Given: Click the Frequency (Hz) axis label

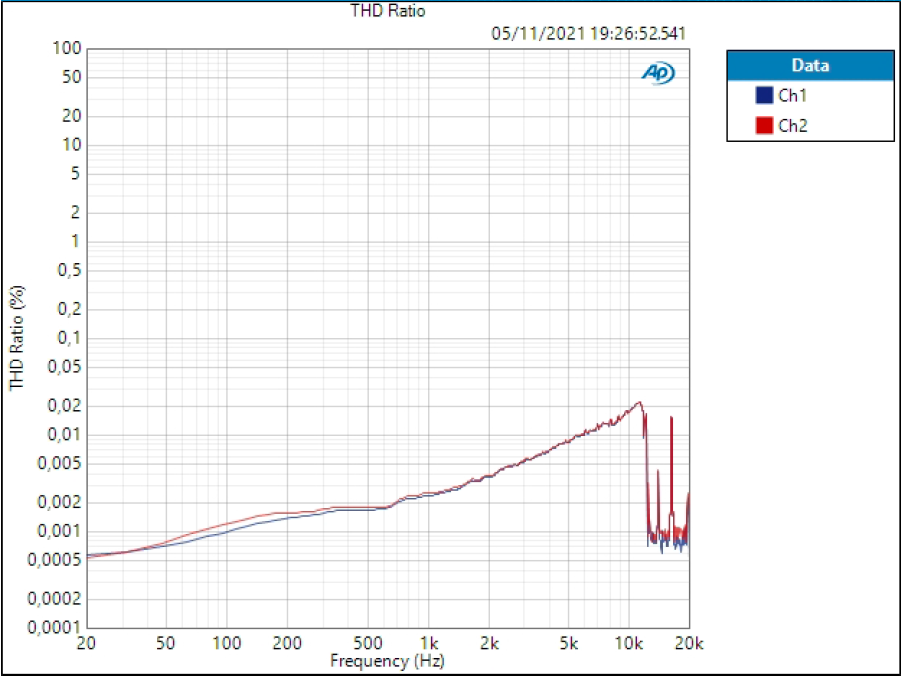Looking at the screenshot, I should [387, 661].
